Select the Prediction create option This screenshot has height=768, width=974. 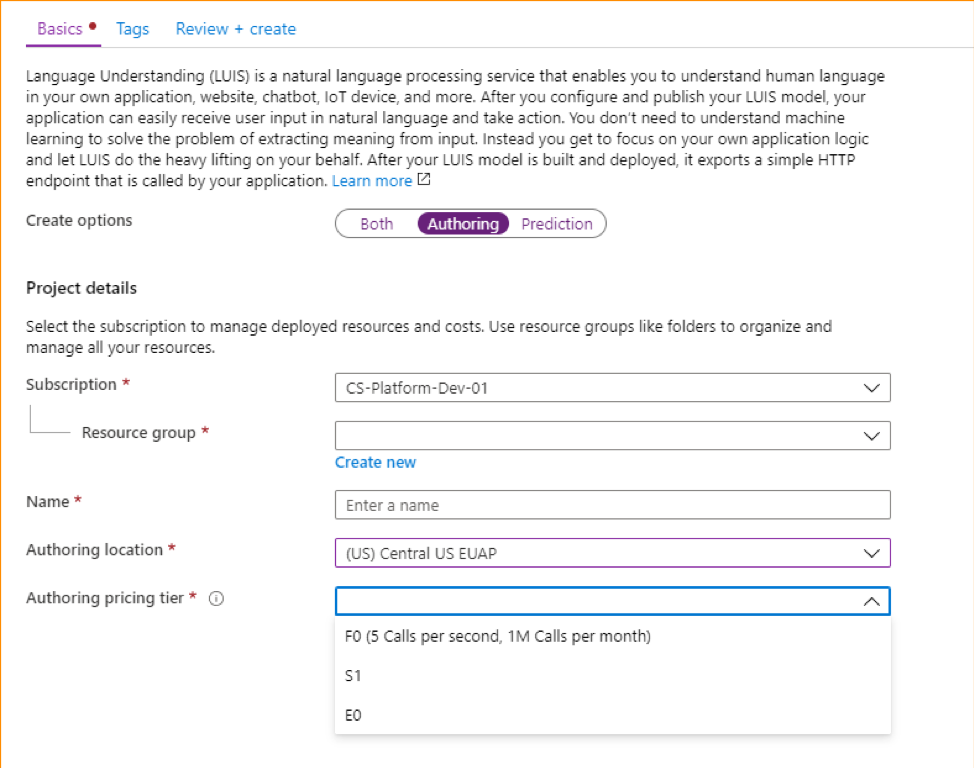pyautogui.click(x=557, y=224)
